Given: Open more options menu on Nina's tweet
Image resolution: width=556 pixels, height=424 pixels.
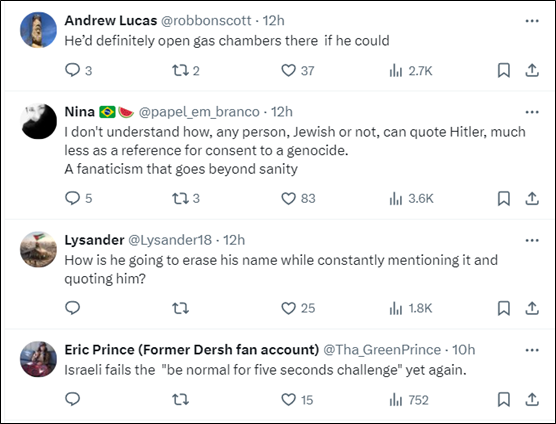Looking at the screenshot, I should 532,112.
